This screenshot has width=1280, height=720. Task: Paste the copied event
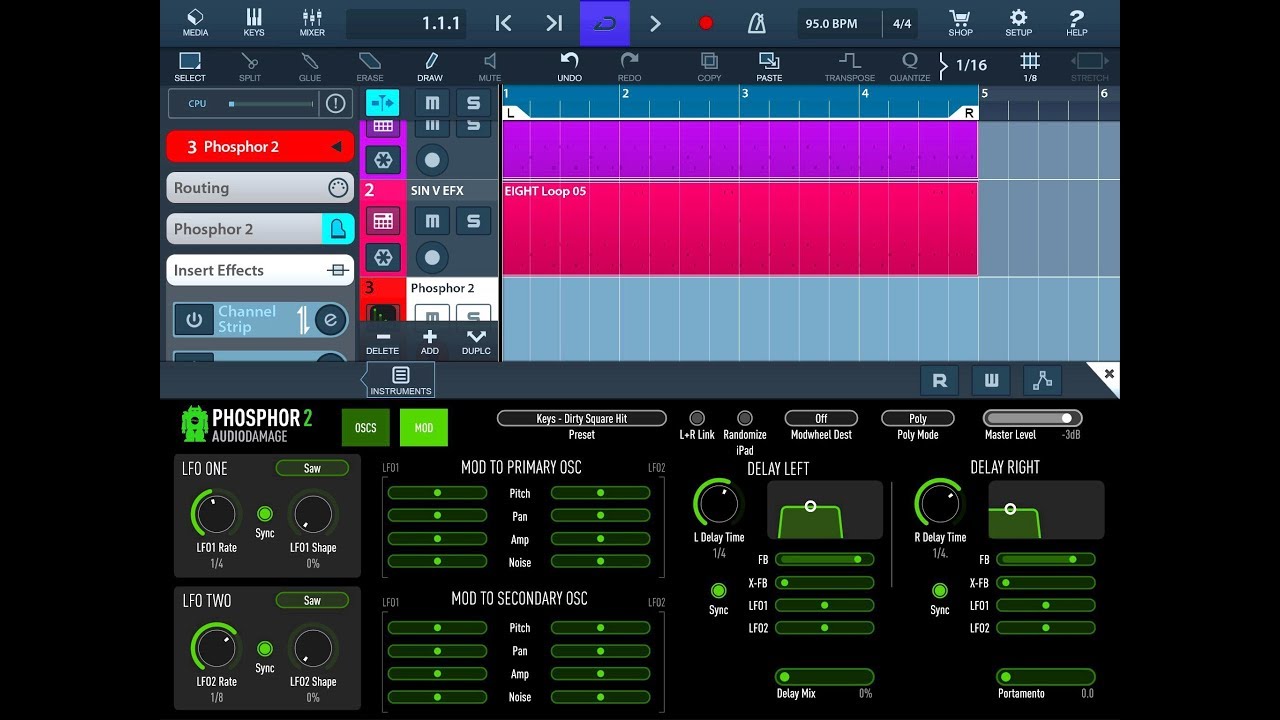(769, 67)
